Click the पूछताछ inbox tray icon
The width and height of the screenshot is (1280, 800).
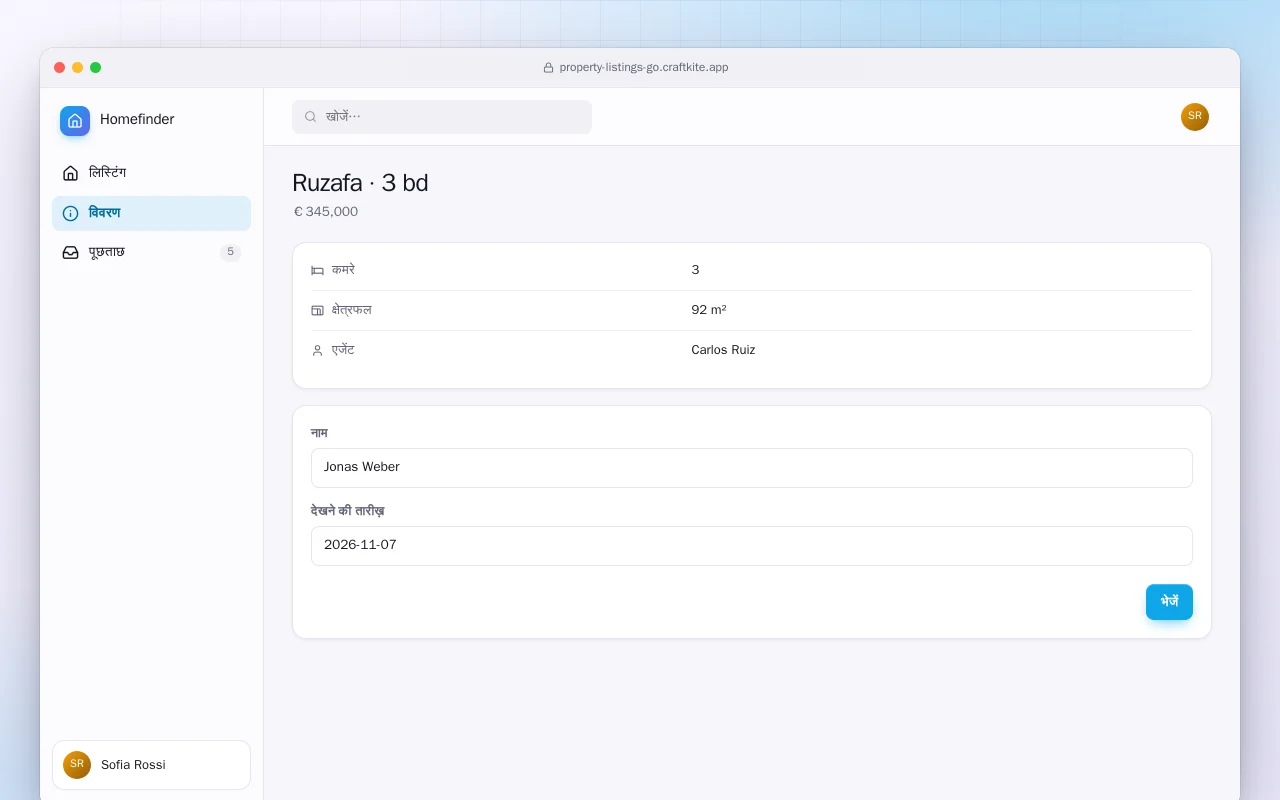tap(70, 252)
